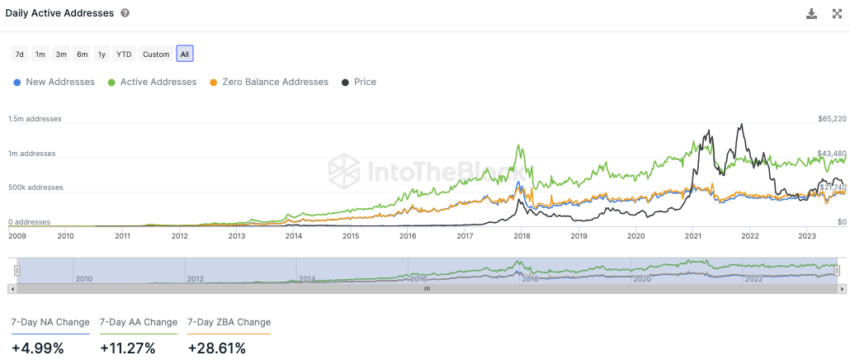The height and width of the screenshot is (360, 850).
Task: Click scrollbar left arrow
Action: click(x=12, y=290)
